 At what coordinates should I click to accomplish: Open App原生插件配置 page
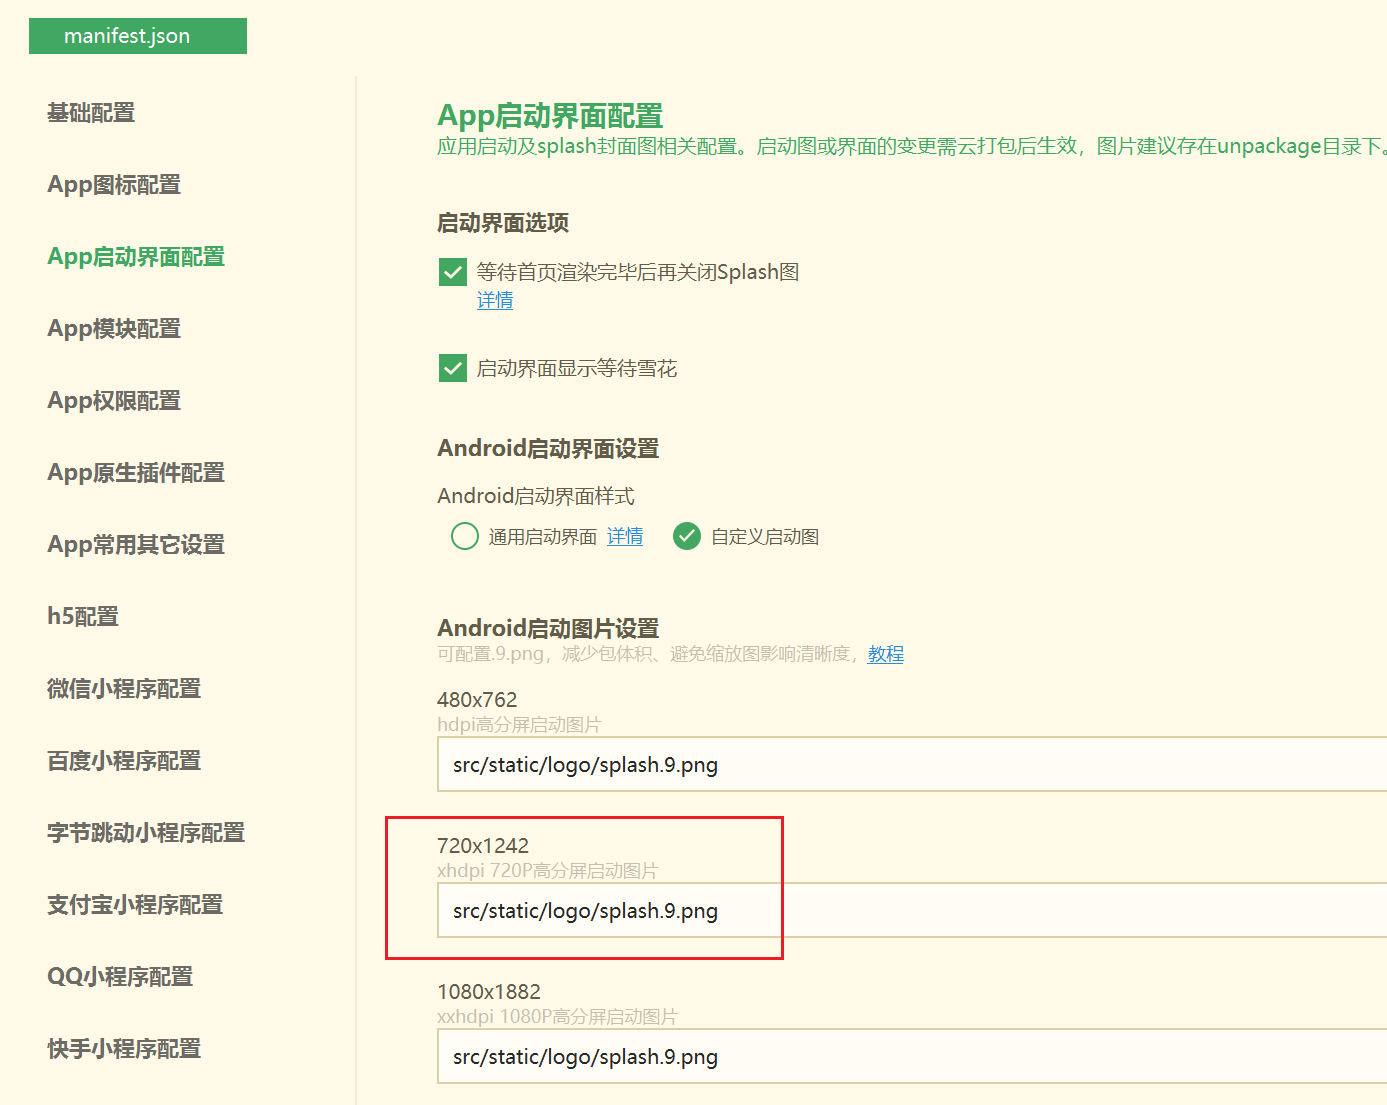(135, 472)
